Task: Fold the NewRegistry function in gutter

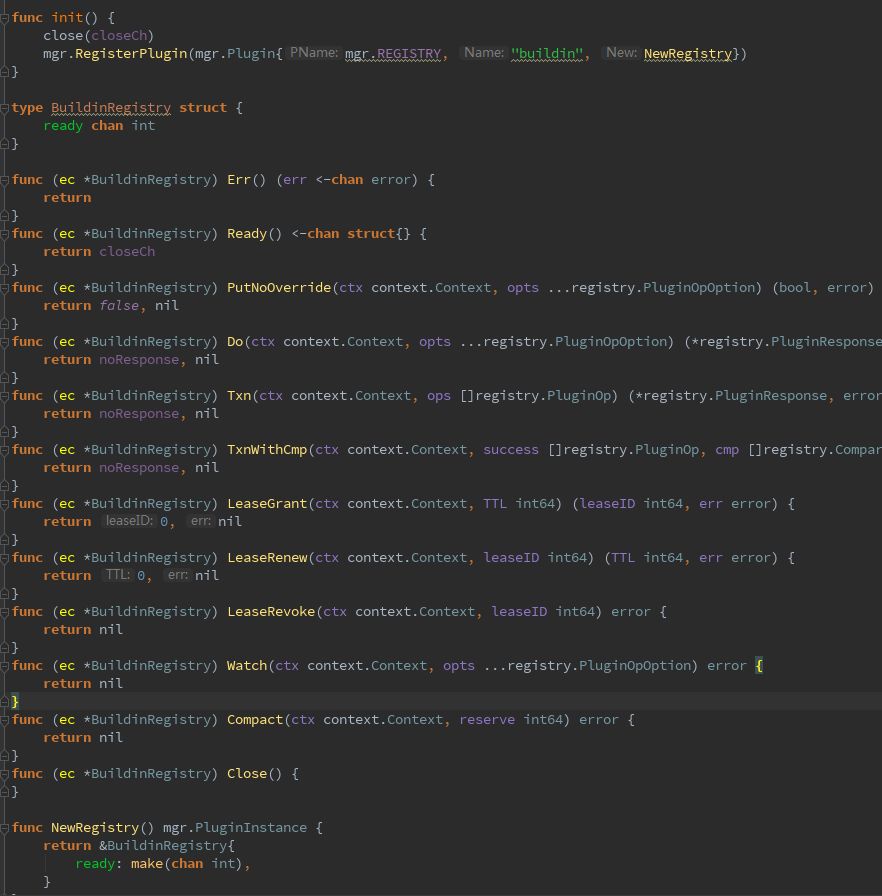Action: pyautogui.click(x=5, y=828)
